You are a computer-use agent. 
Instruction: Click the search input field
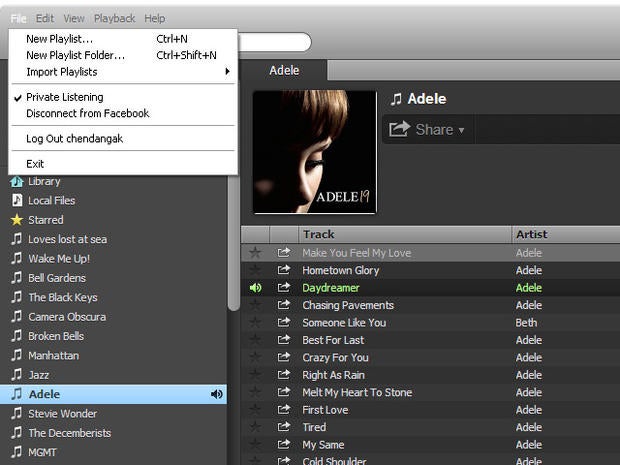coord(274,42)
